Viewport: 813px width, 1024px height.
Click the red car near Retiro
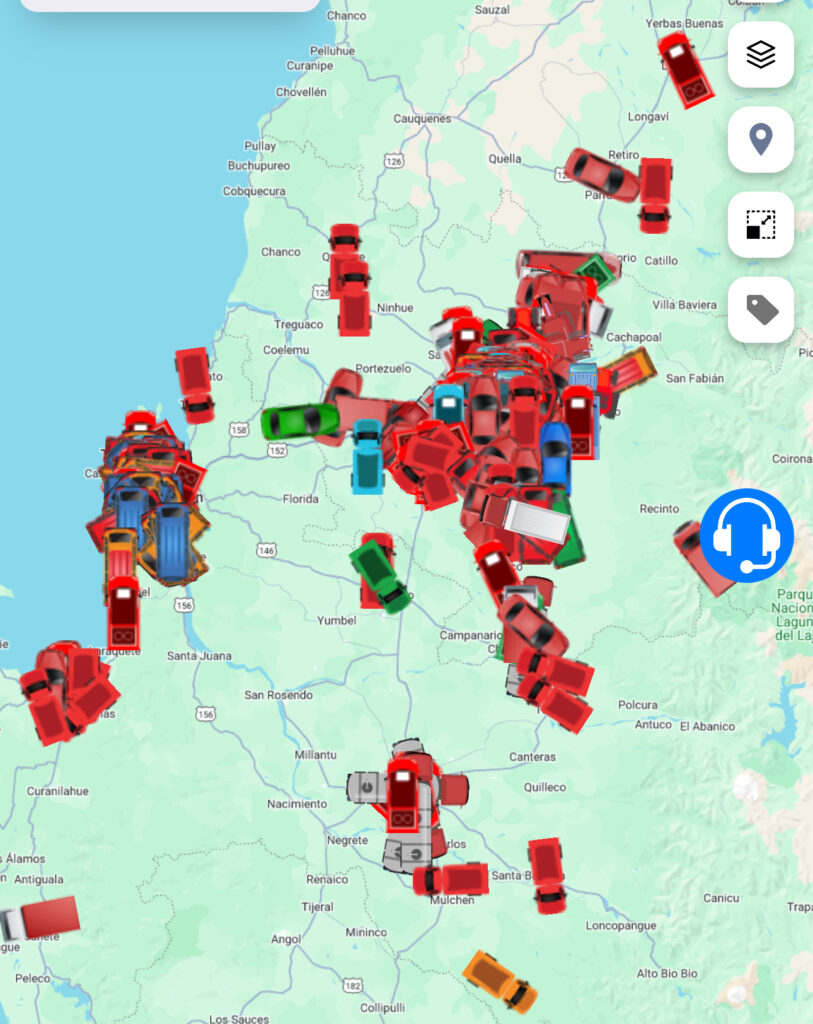[x=602, y=174]
